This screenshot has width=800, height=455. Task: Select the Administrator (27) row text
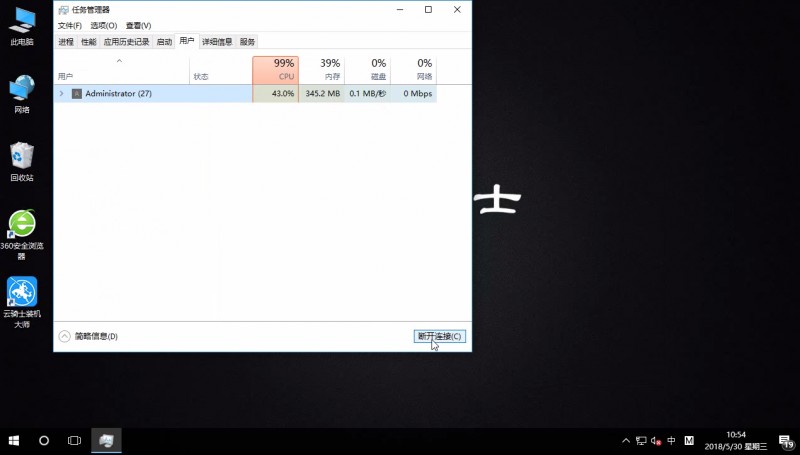tap(118, 94)
